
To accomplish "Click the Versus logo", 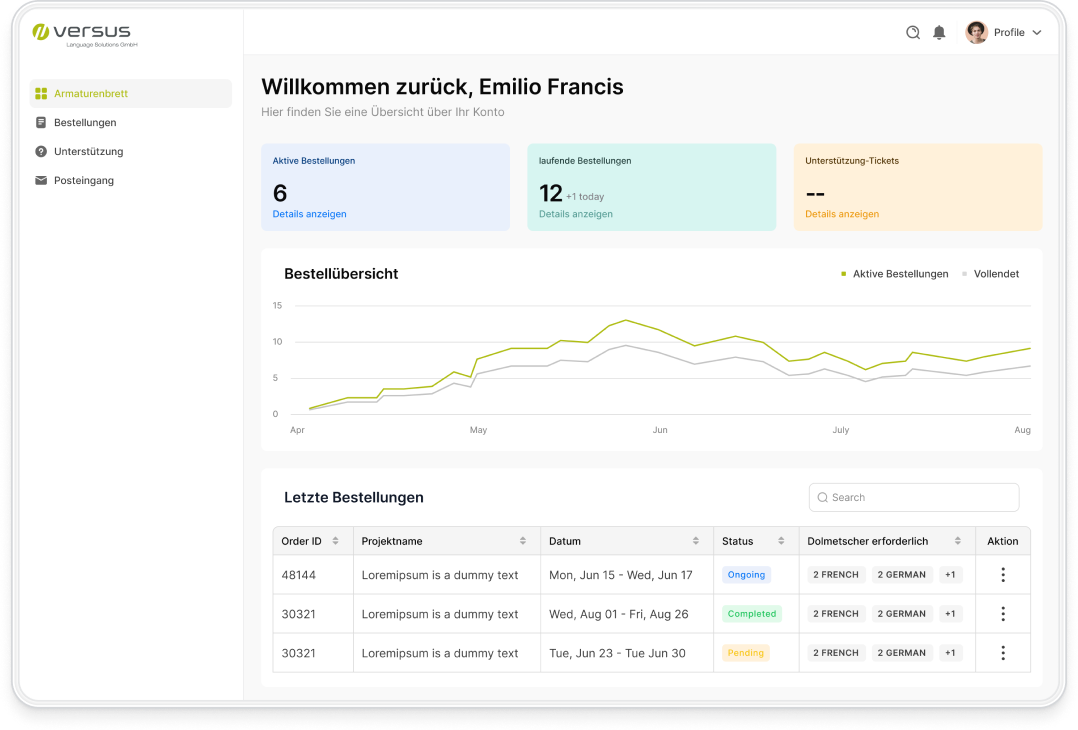I will tap(83, 33).
